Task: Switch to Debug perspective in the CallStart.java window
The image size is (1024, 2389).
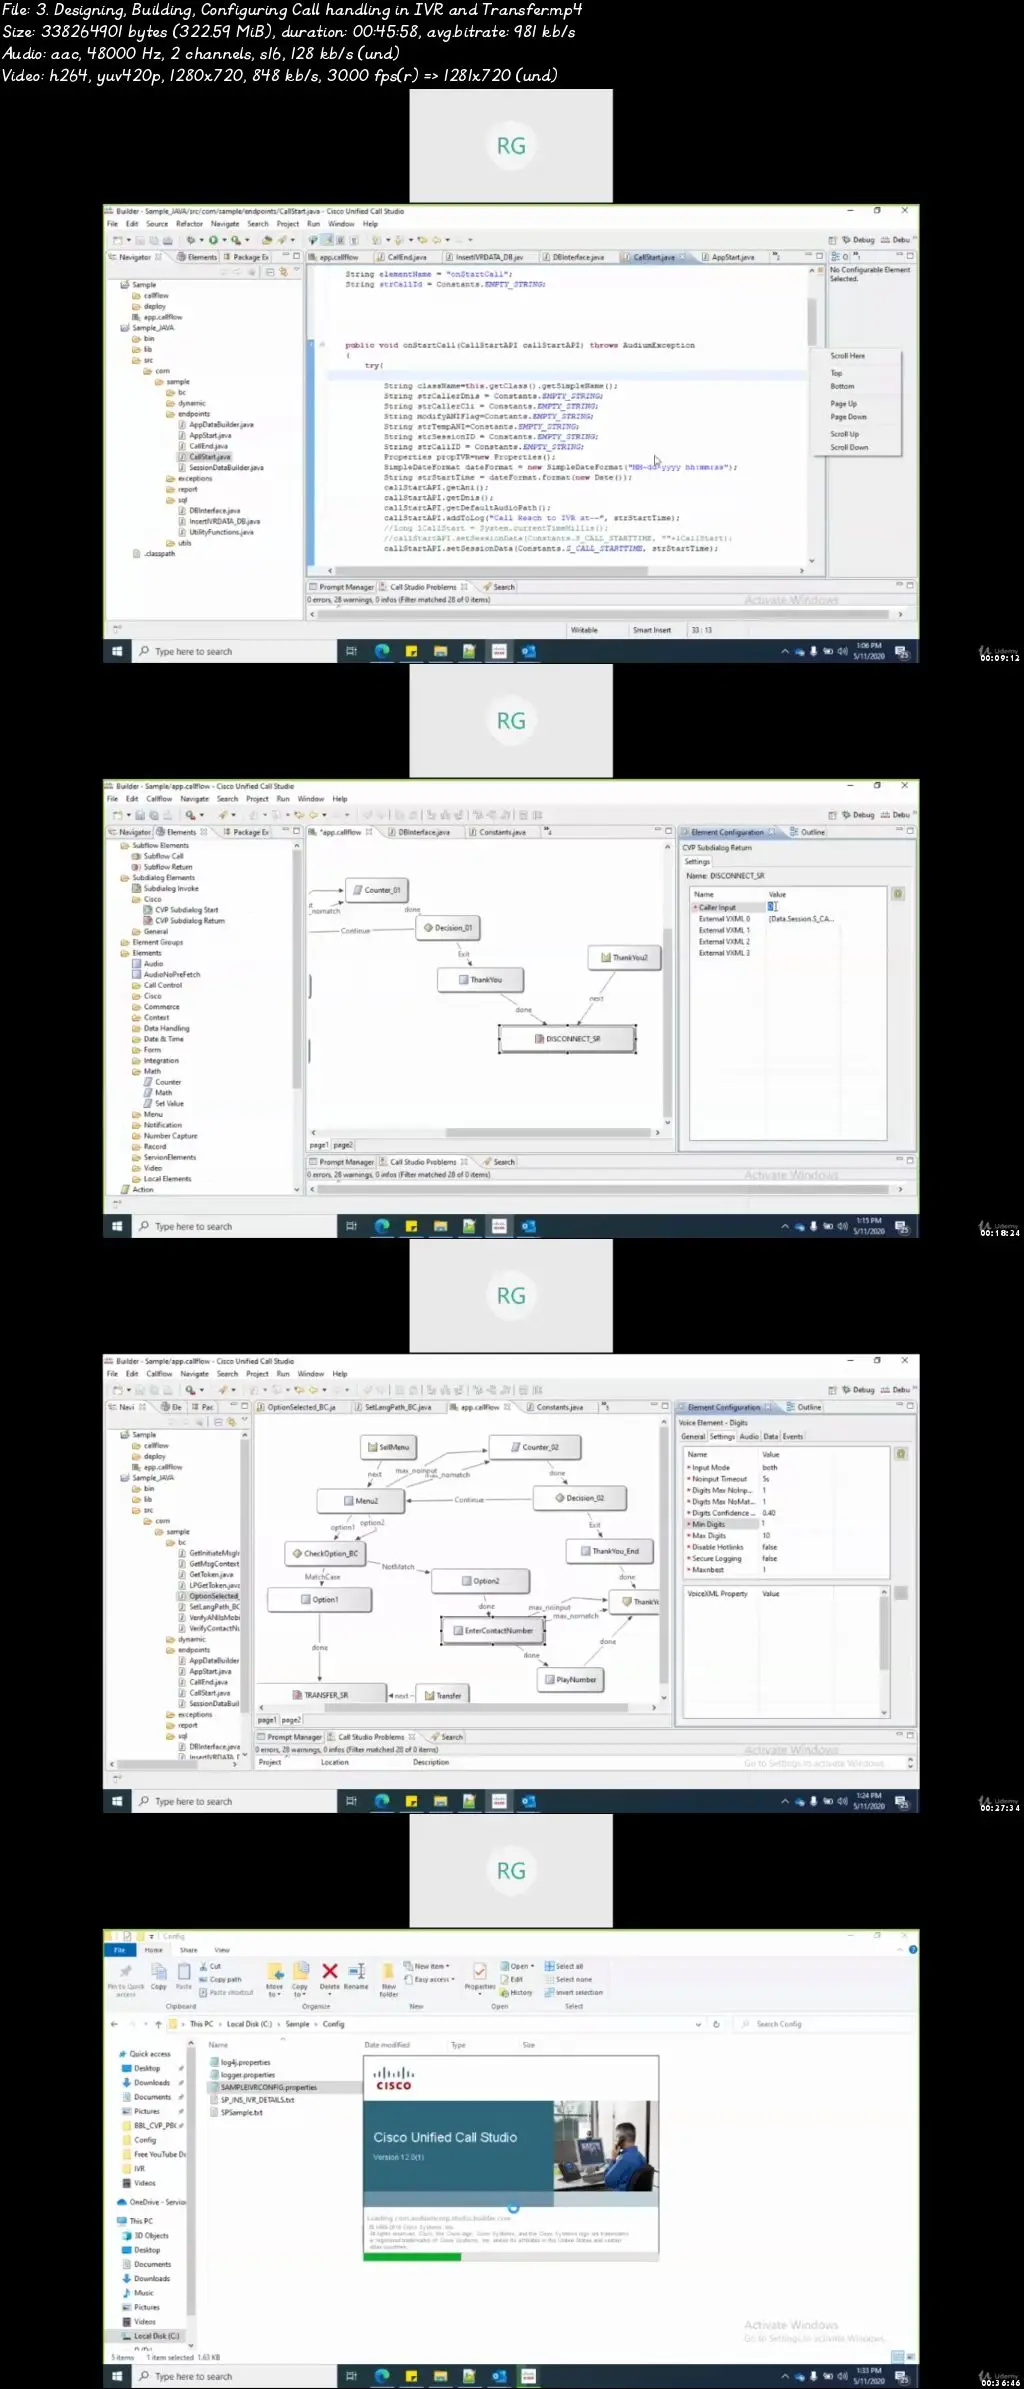Action: coord(859,240)
